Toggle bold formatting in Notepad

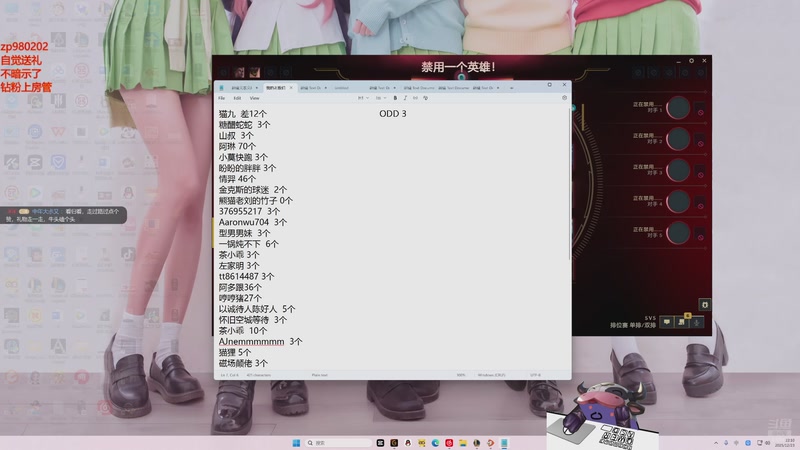click(x=395, y=98)
